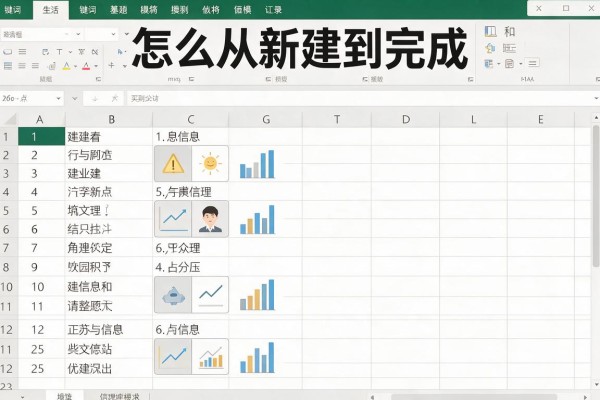This screenshot has width=600, height=400.
Task: Click the column layout icon left of 和
Action: 491,31
